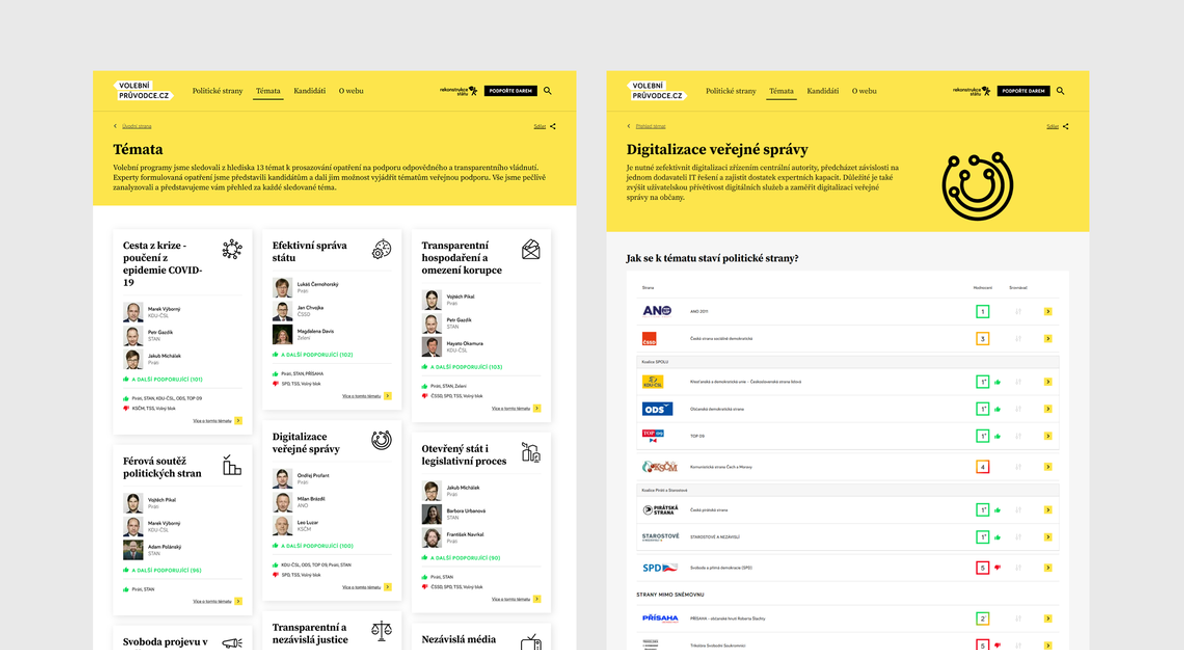This screenshot has height=650, width=1184.
Task: Click Hayato Okamura's photo
Action: 431,347
